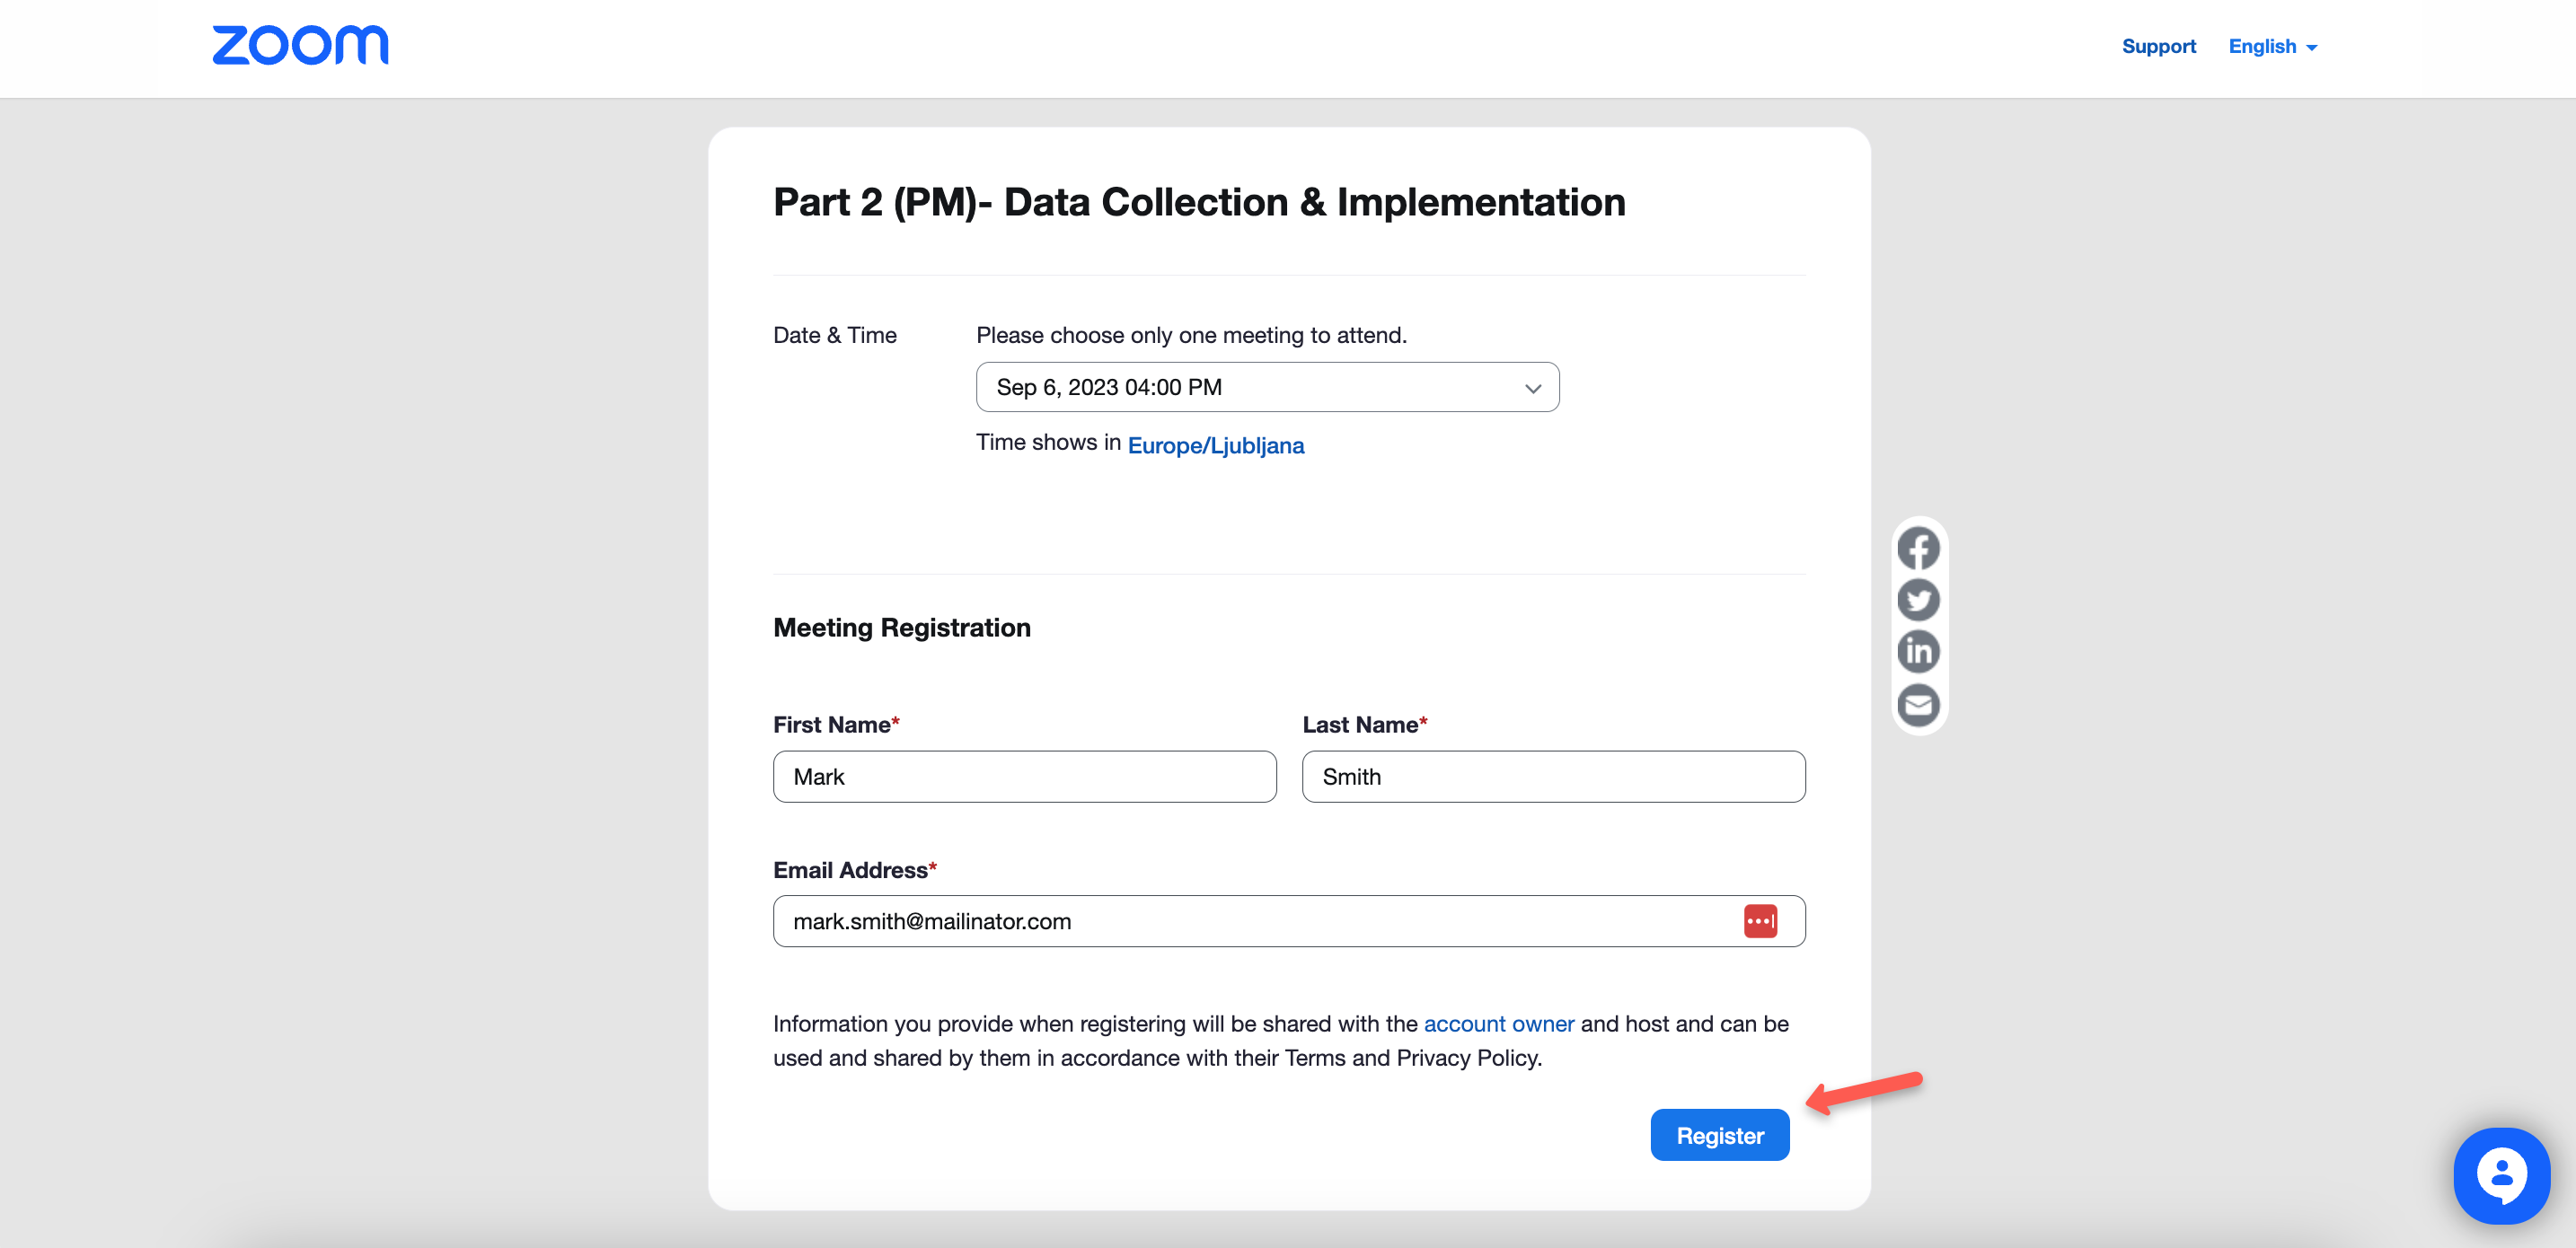Click the date dropdown chevron arrow
The width and height of the screenshot is (2576, 1248).
(x=1532, y=388)
